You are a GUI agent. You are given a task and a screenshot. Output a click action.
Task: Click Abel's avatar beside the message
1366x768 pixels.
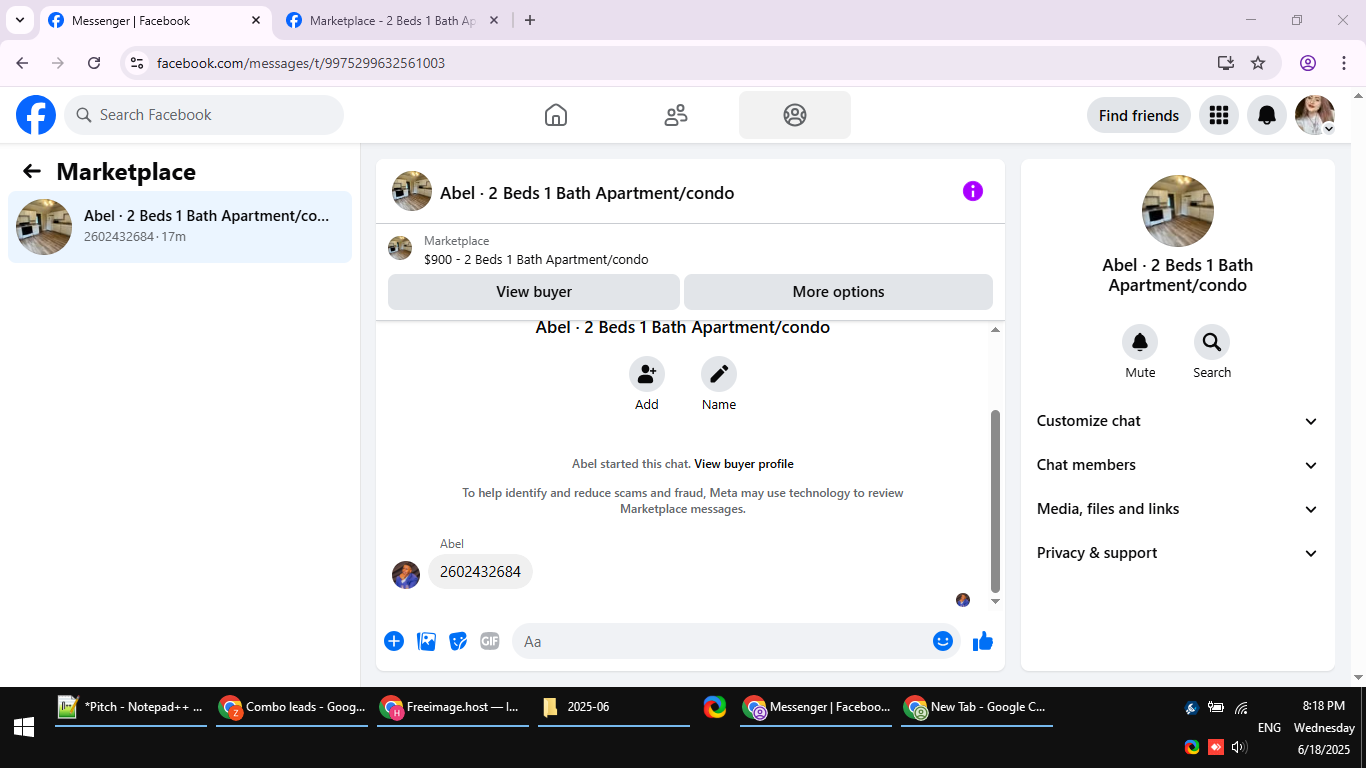406,575
